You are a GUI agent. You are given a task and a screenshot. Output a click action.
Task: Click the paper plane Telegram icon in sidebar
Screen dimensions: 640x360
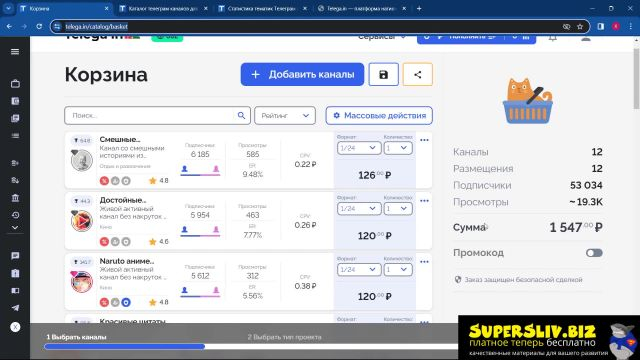(x=15, y=308)
